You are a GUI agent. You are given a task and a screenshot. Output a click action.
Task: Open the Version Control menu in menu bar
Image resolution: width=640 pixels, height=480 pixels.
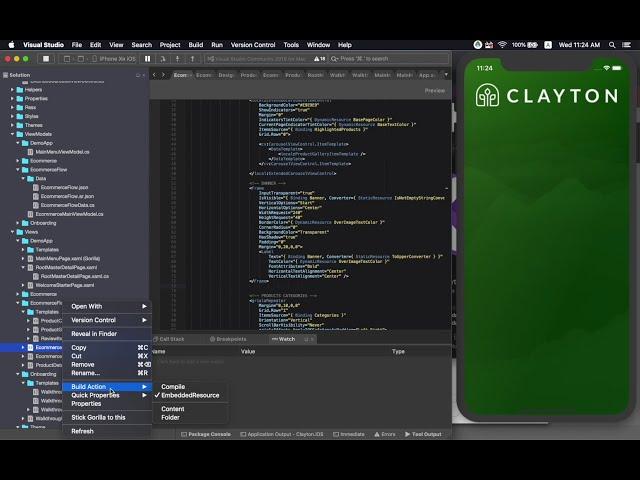[x=253, y=45]
